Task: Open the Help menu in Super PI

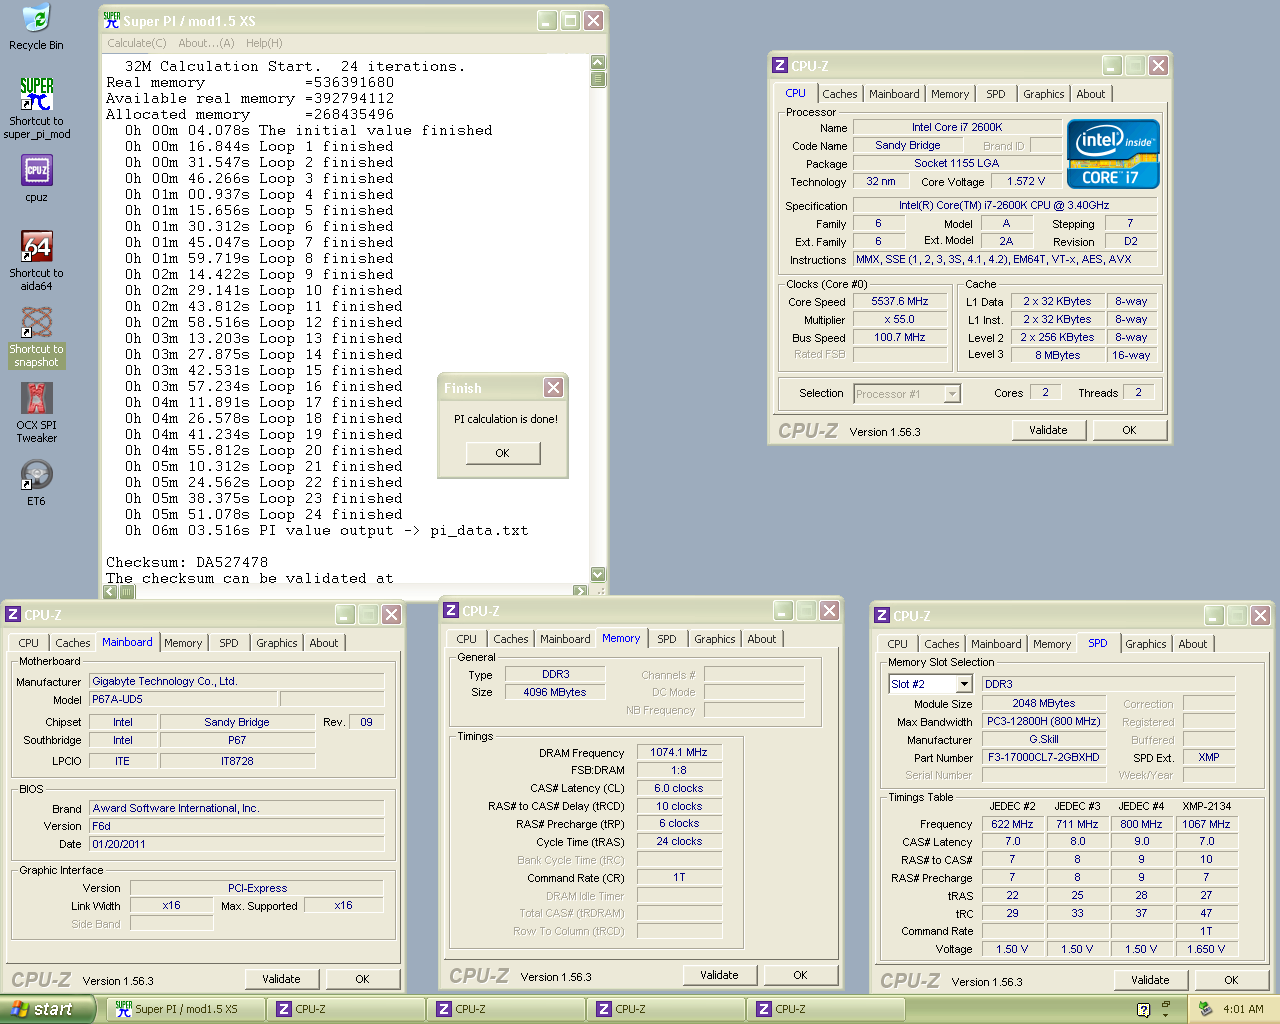Action: coord(264,43)
